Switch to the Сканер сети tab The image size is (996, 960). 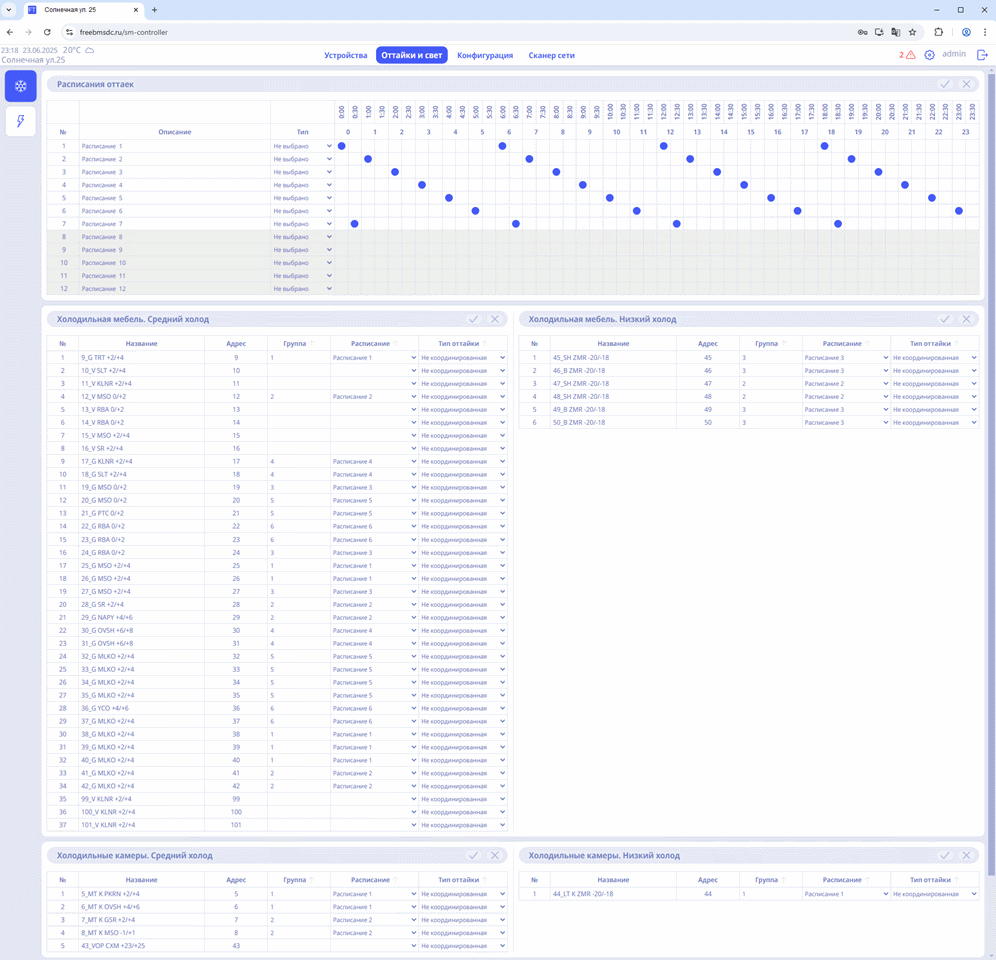coord(551,55)
